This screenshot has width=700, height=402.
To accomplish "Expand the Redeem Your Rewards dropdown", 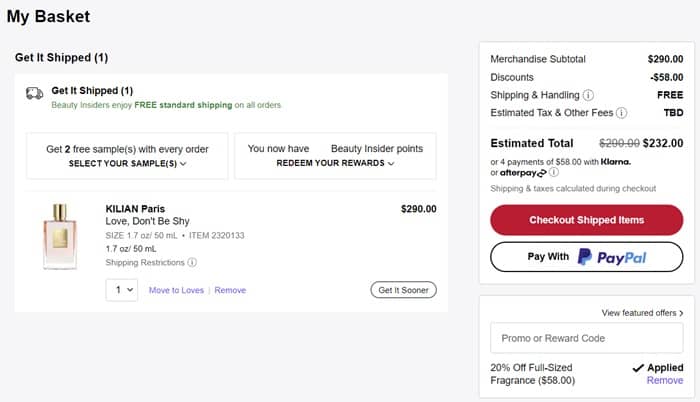I will click(x=335, y=163).
